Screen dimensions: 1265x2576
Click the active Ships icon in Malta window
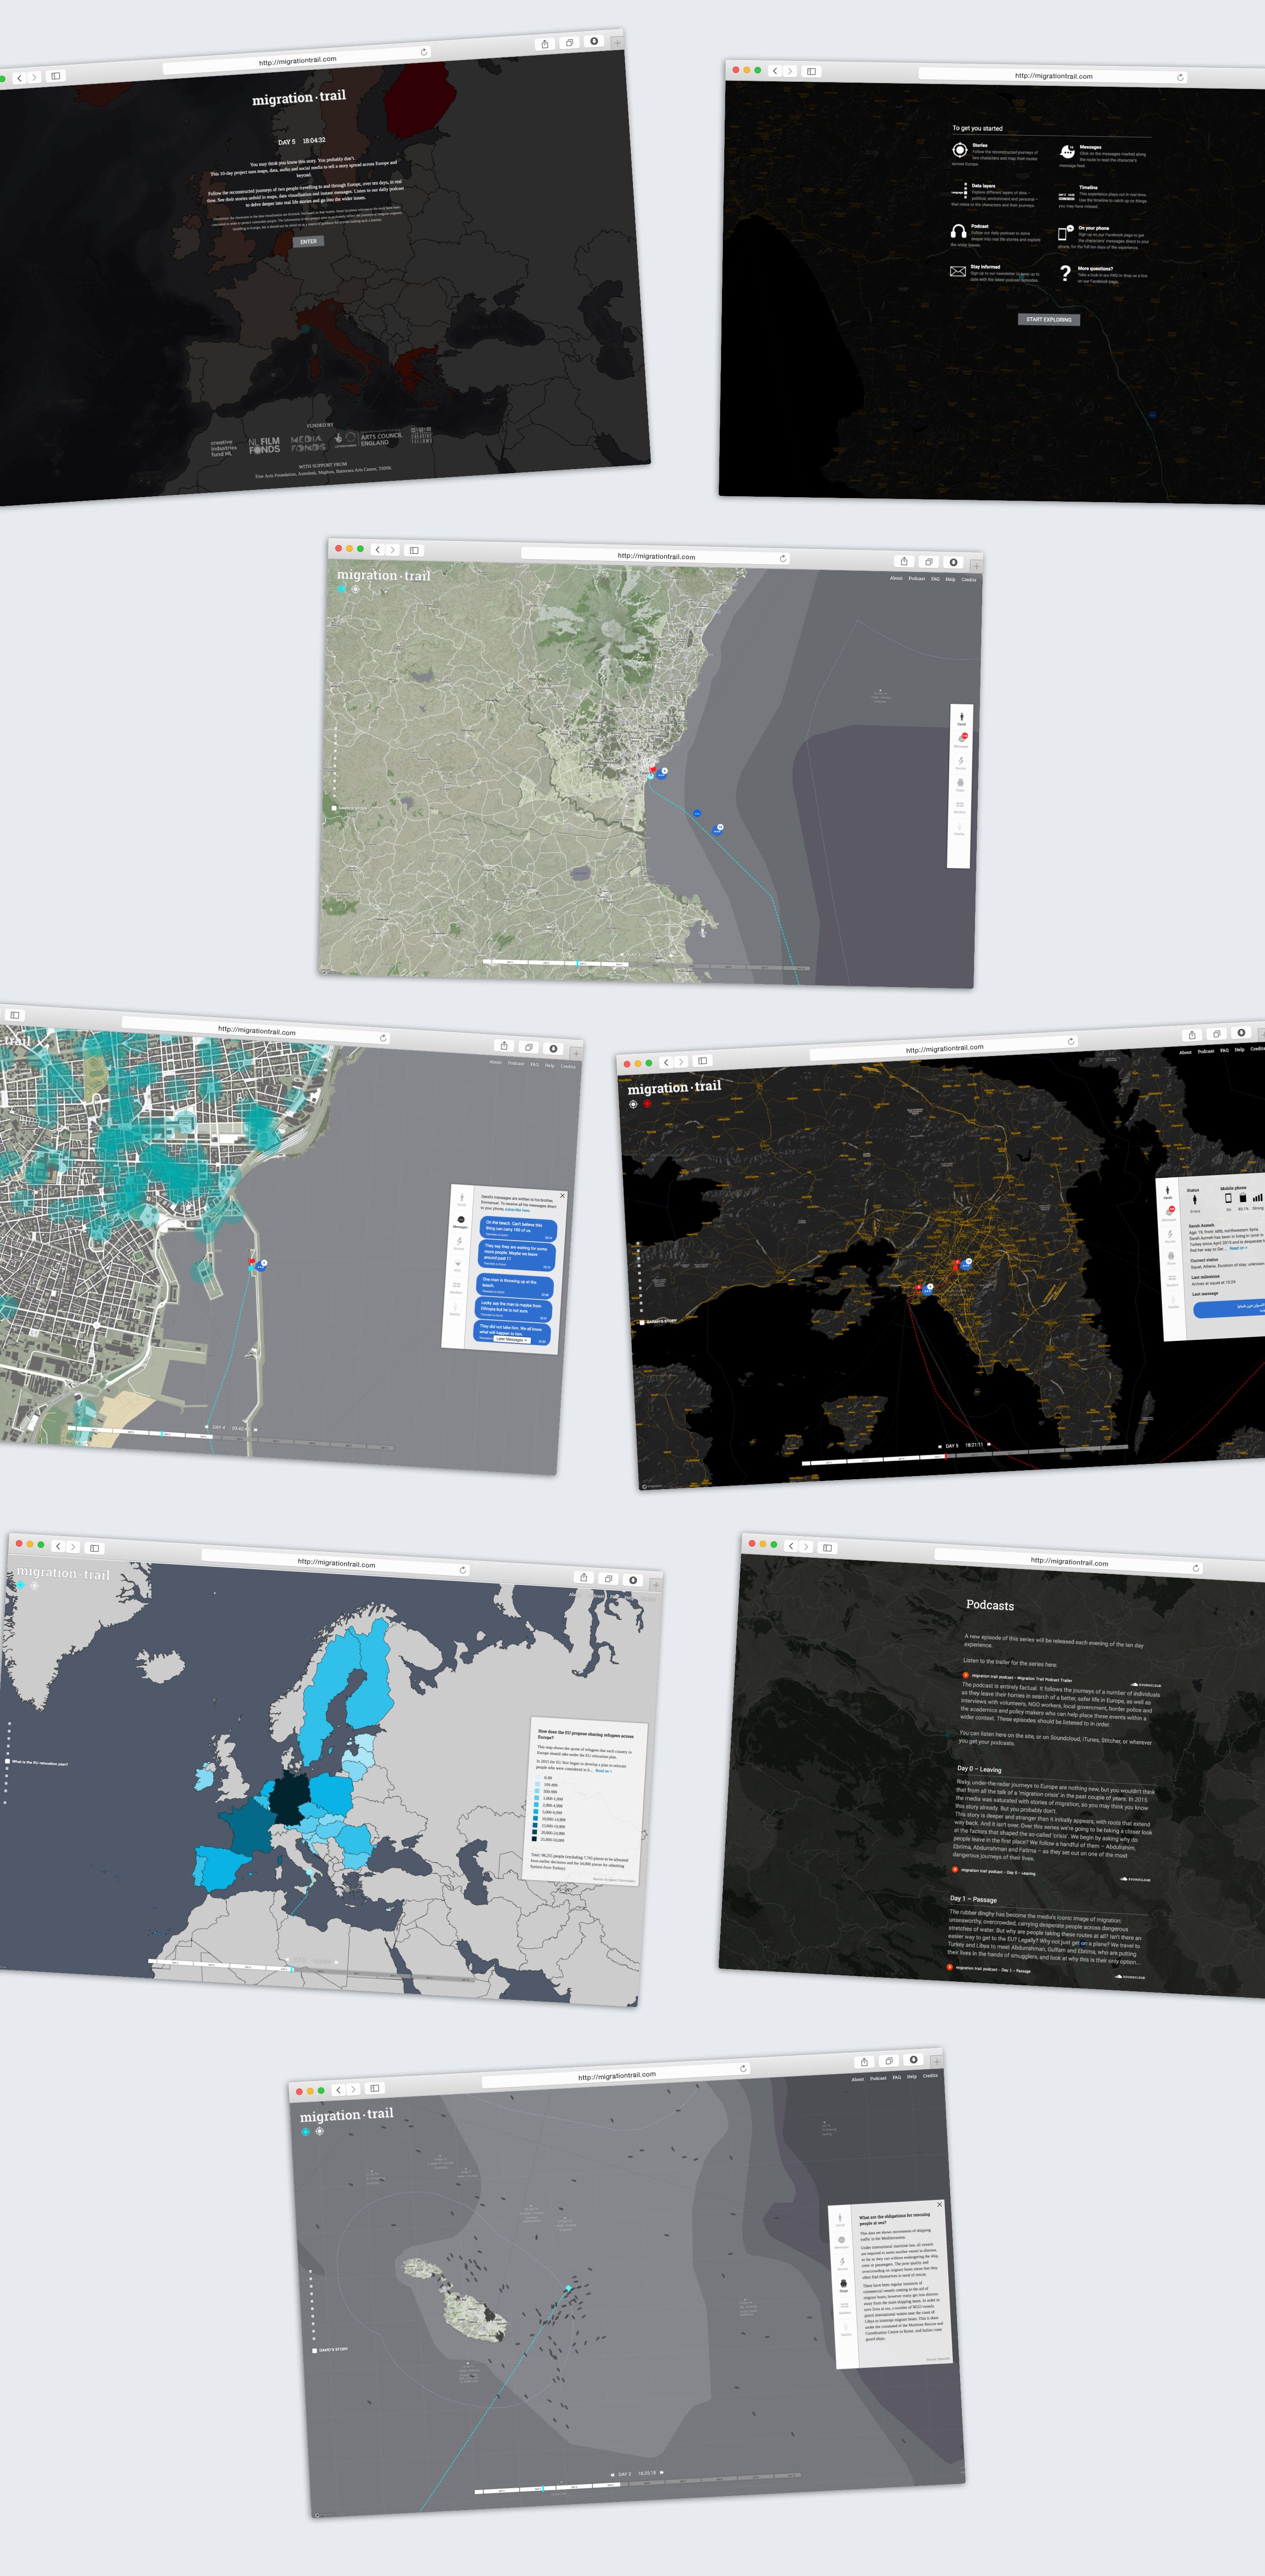844,2285
